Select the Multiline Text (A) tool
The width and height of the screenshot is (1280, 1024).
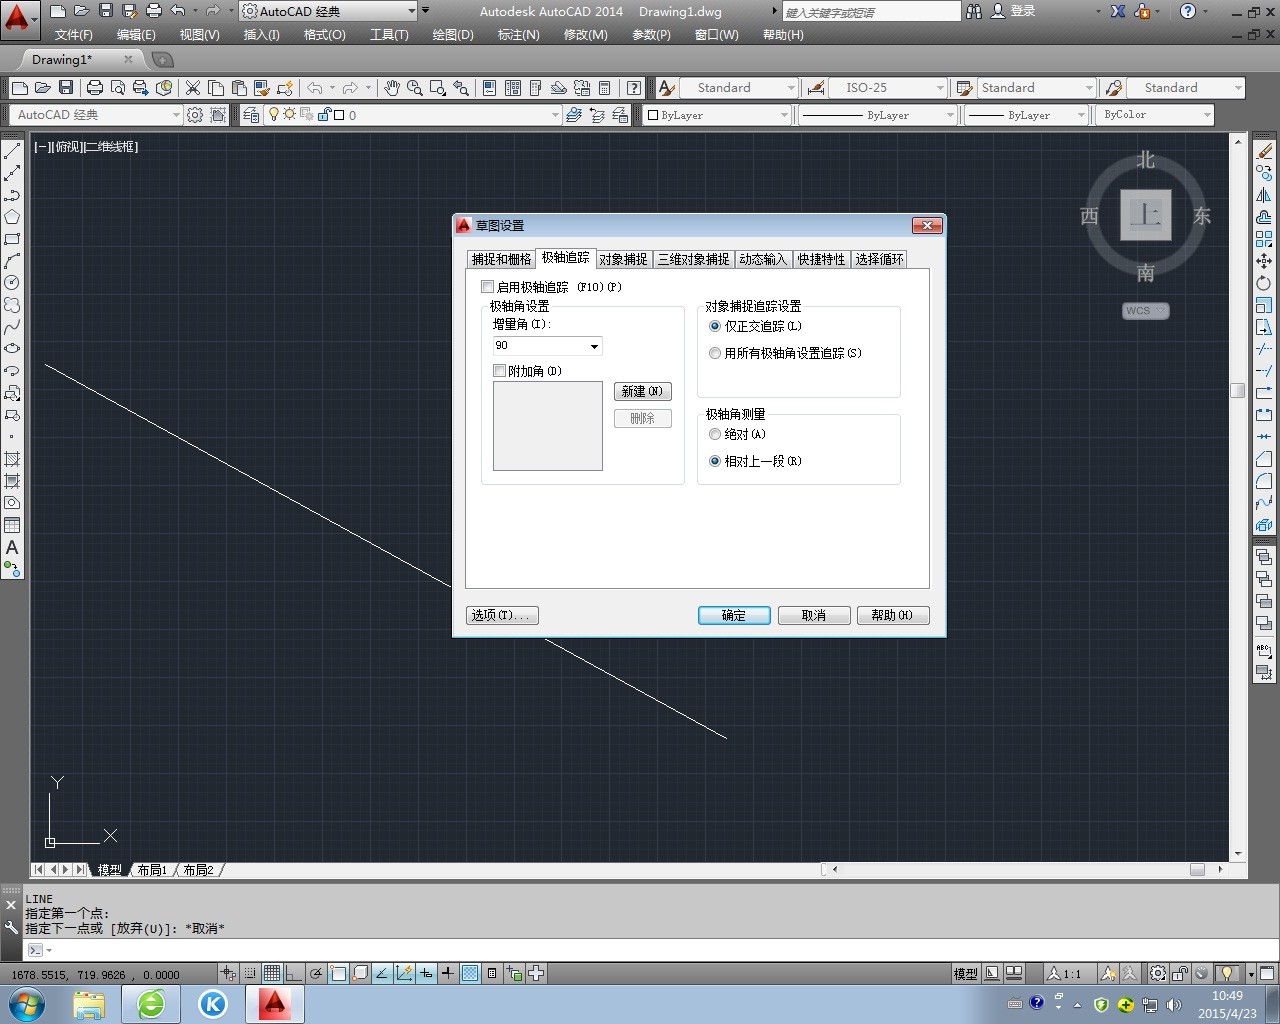[x=12, y=547]
